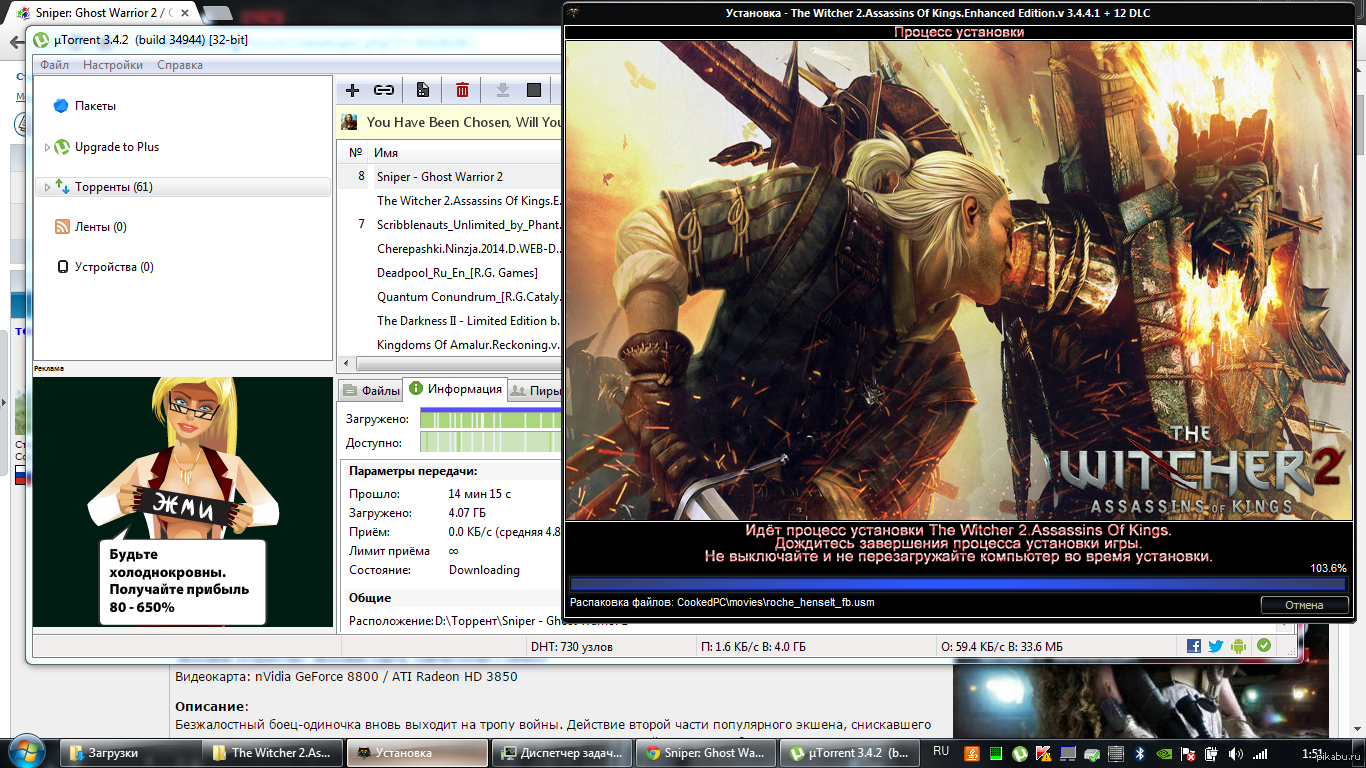Select Торренты (61) sidebar item
1366x768 pixels.
tap(183, 187)
